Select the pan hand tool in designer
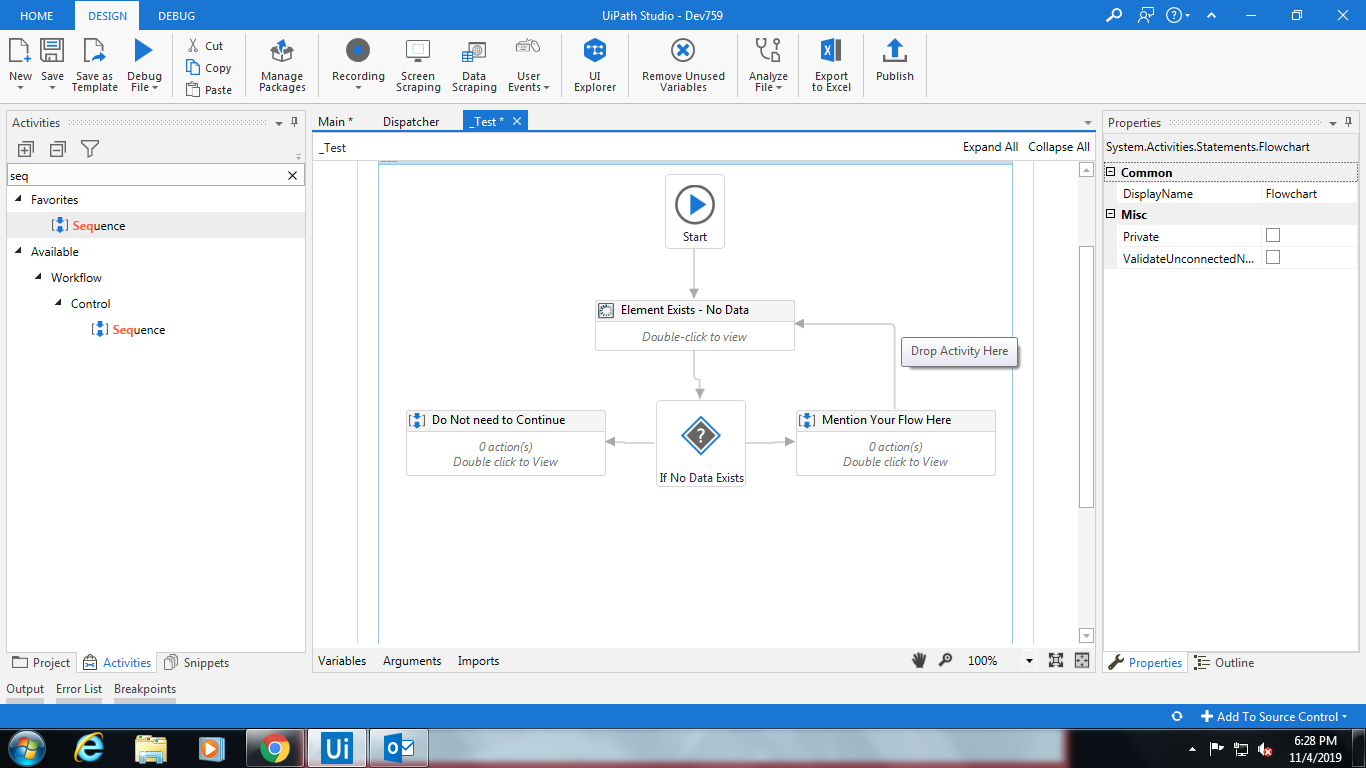Screen dimensions: 1366x768 coord(919,660)
